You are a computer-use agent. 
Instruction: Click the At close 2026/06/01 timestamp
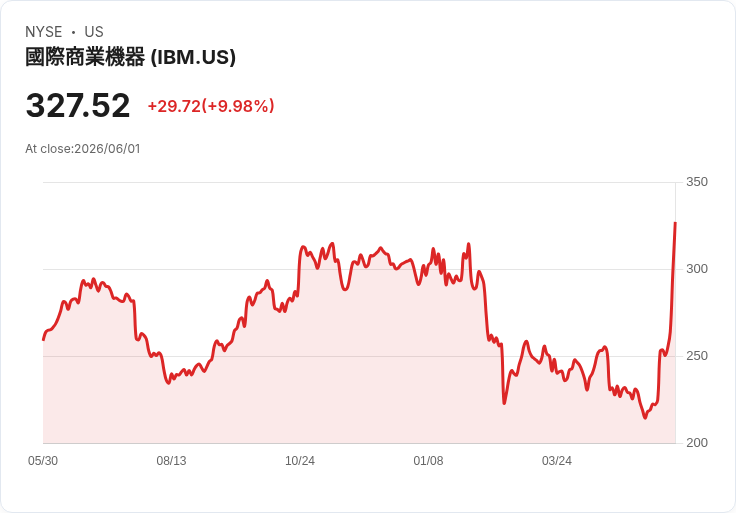pyautogui.click(x=83, y=149)
